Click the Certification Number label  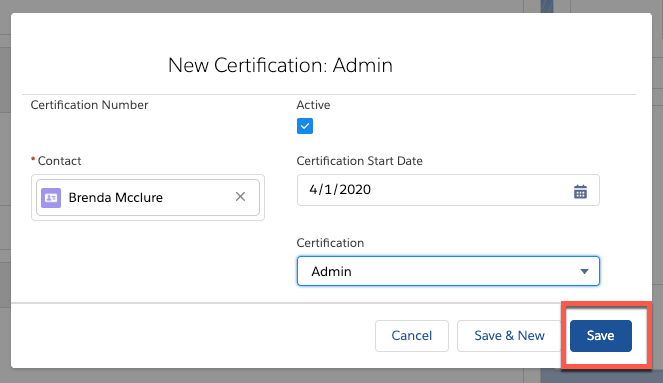click(89, 105)
